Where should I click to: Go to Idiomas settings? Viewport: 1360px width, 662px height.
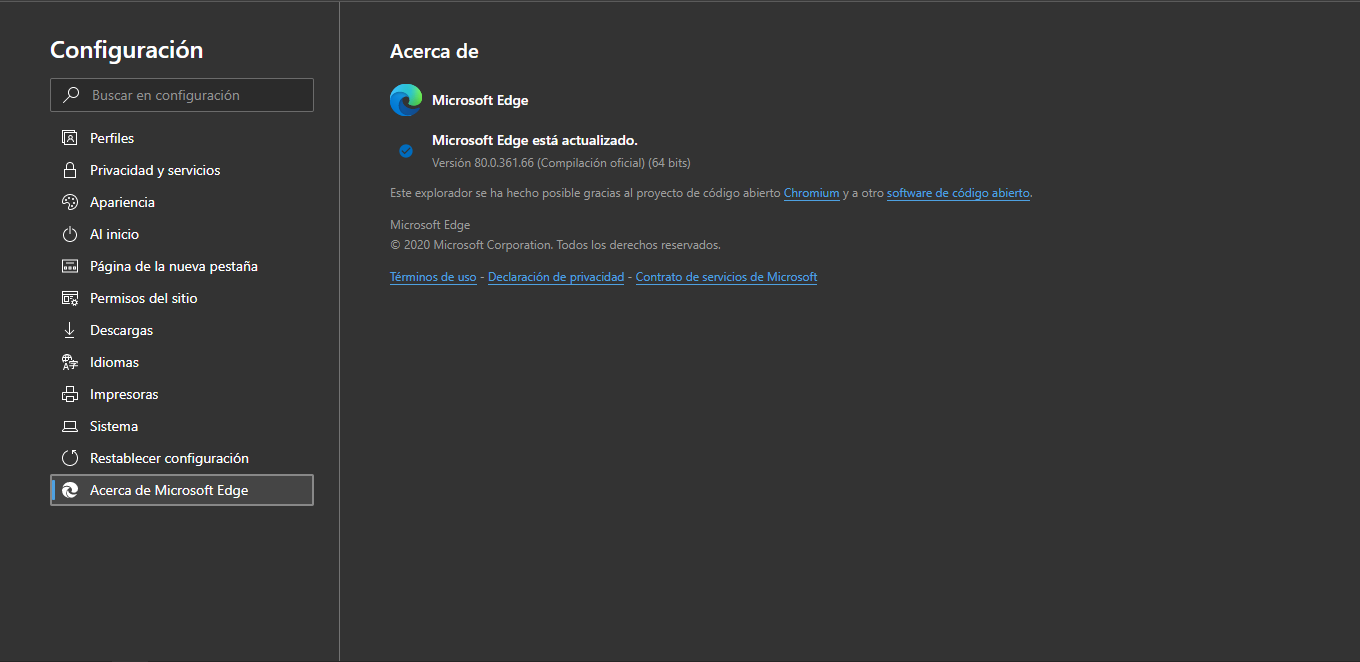coord(182,362)
